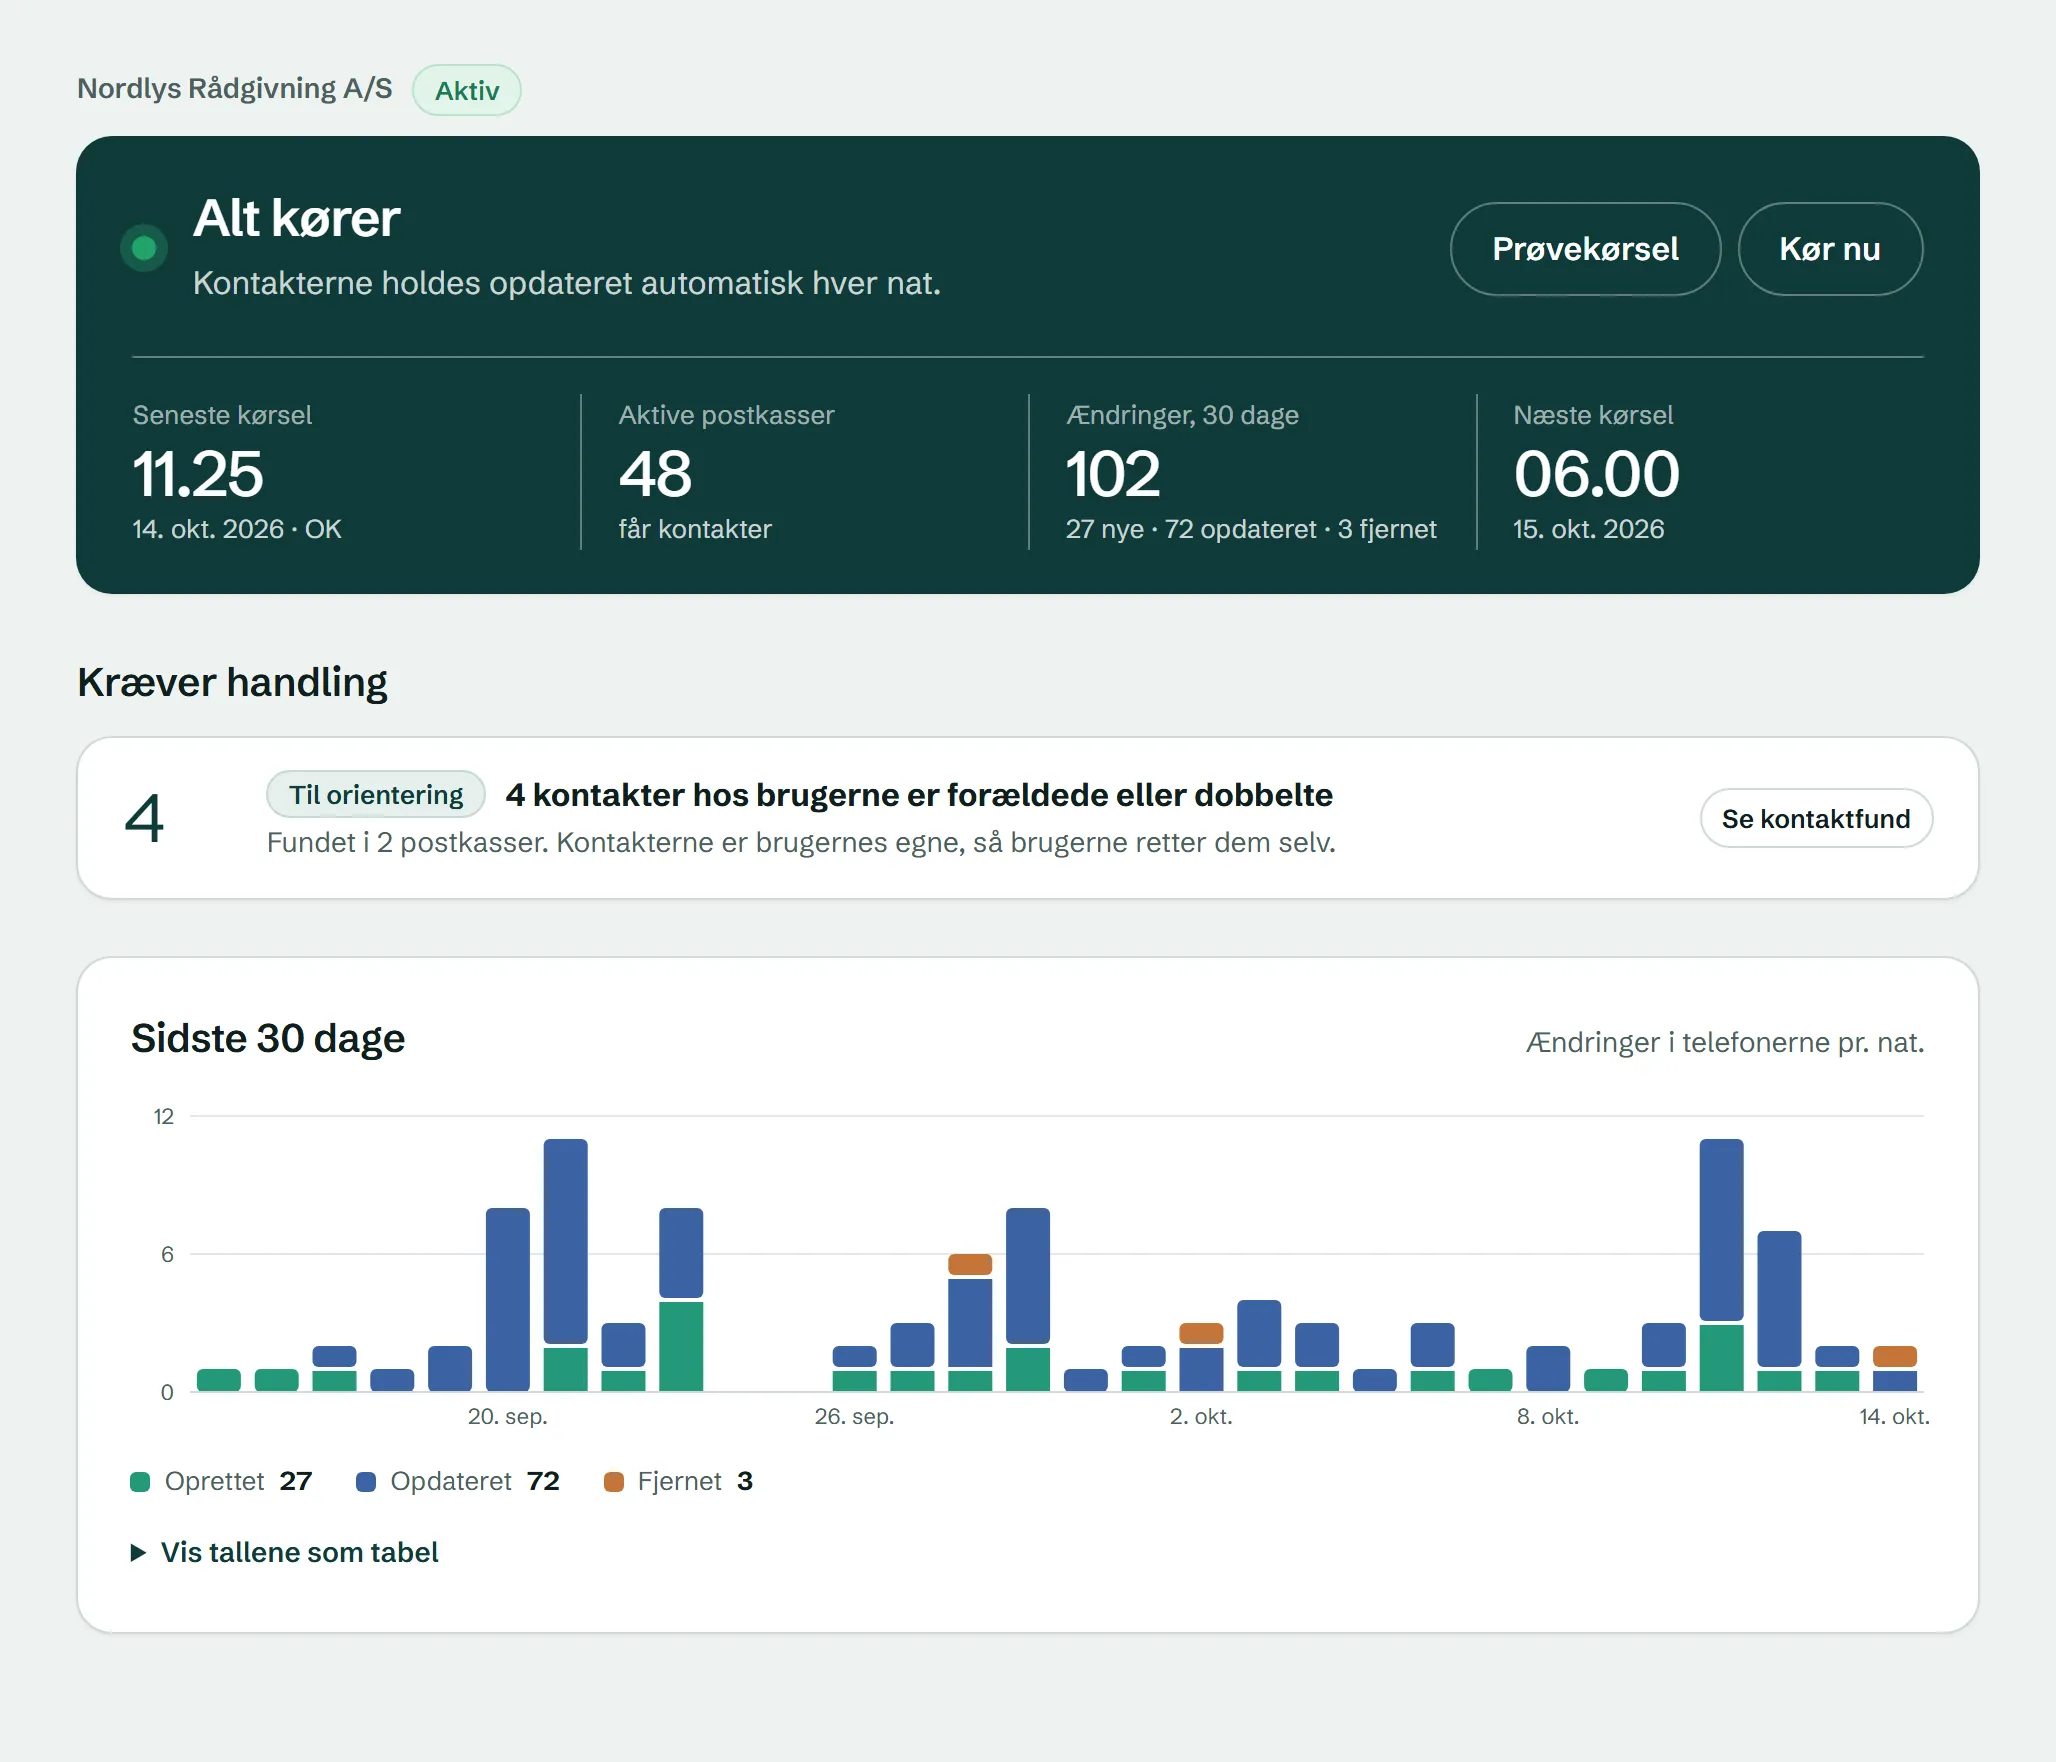Click the text 14. okt. 2026 · OK
The image size is (2056, 1762).
click(x=237, y=529)
